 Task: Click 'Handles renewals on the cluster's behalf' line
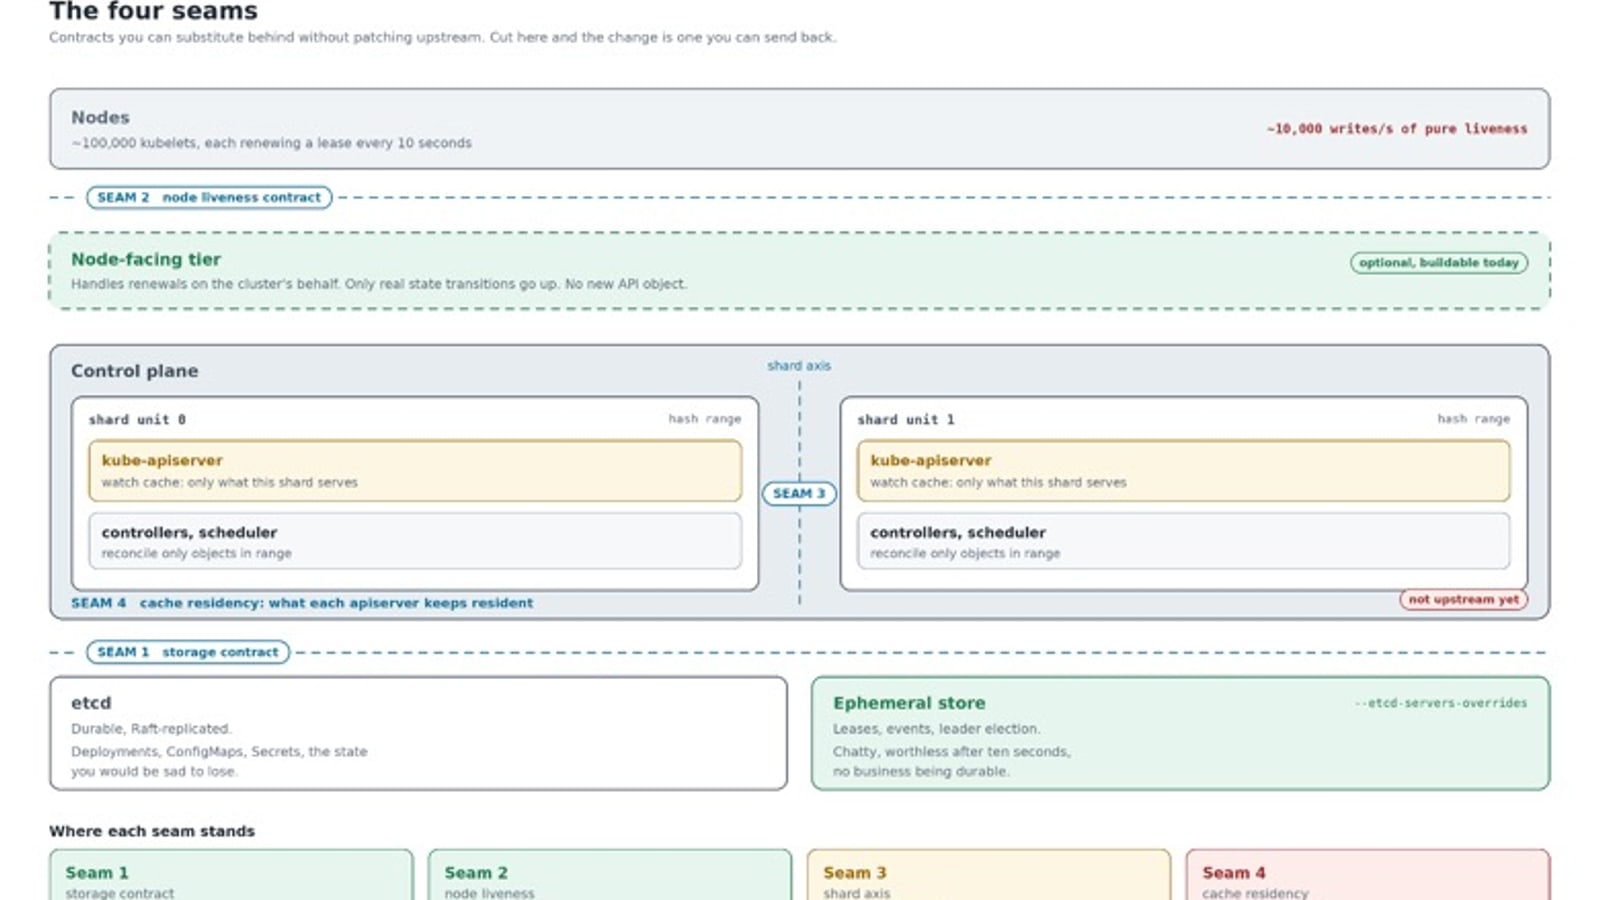(x=379, y=284)
